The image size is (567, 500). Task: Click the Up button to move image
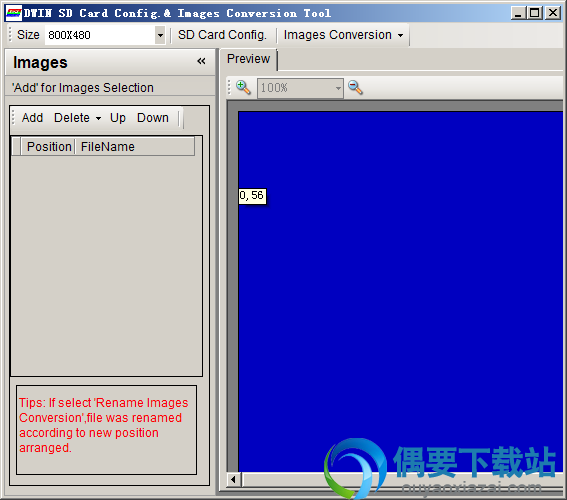point(118,118)
